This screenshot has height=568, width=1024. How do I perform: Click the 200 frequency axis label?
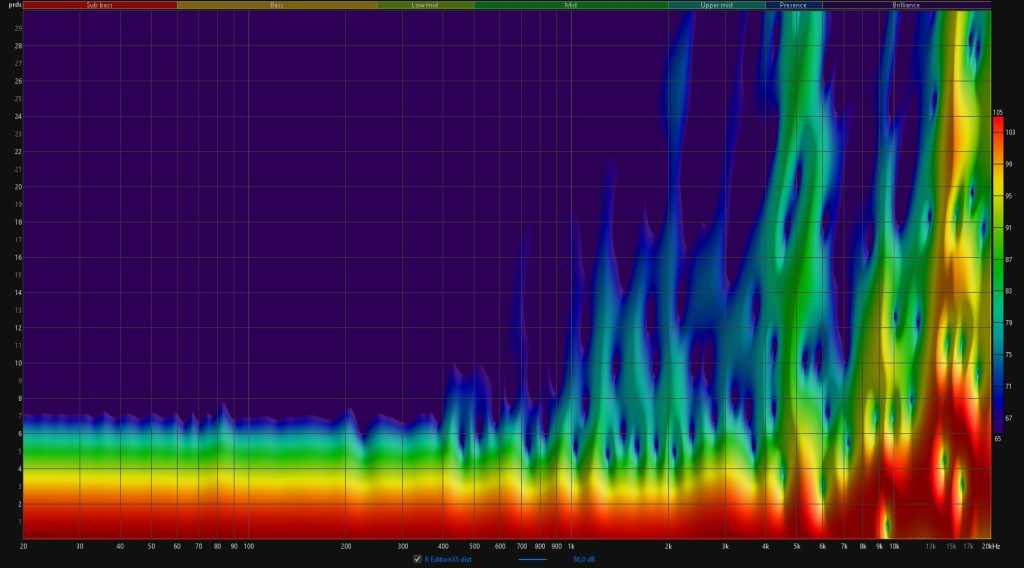pos(346,546)
